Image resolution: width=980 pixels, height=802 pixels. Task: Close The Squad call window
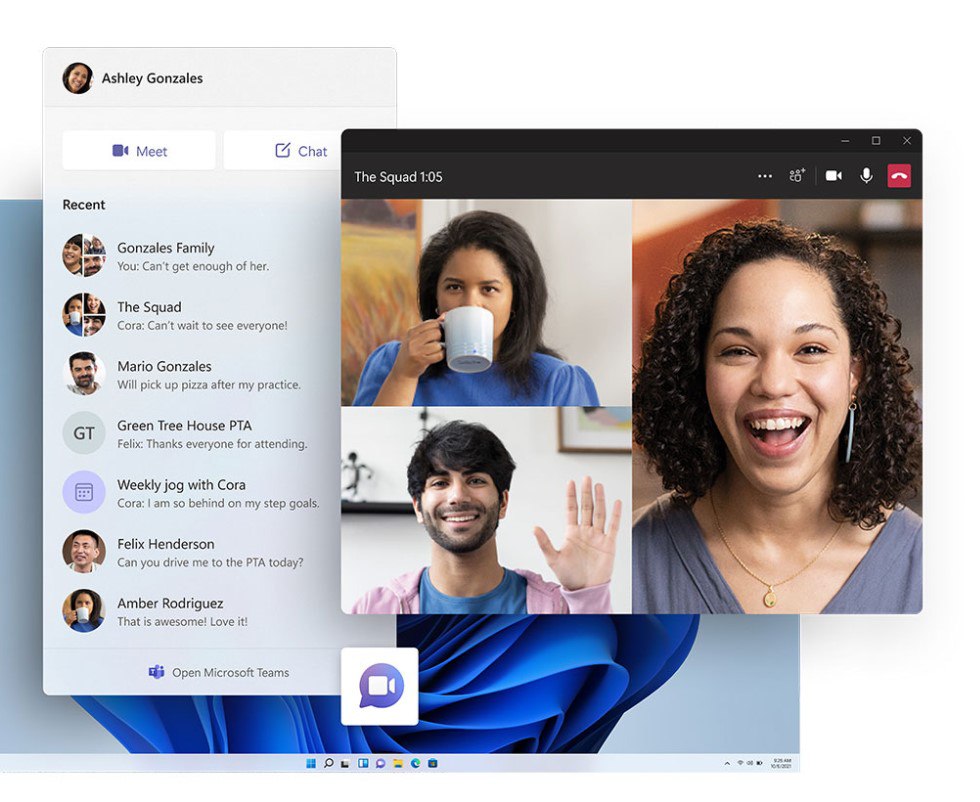coord(907,141)
